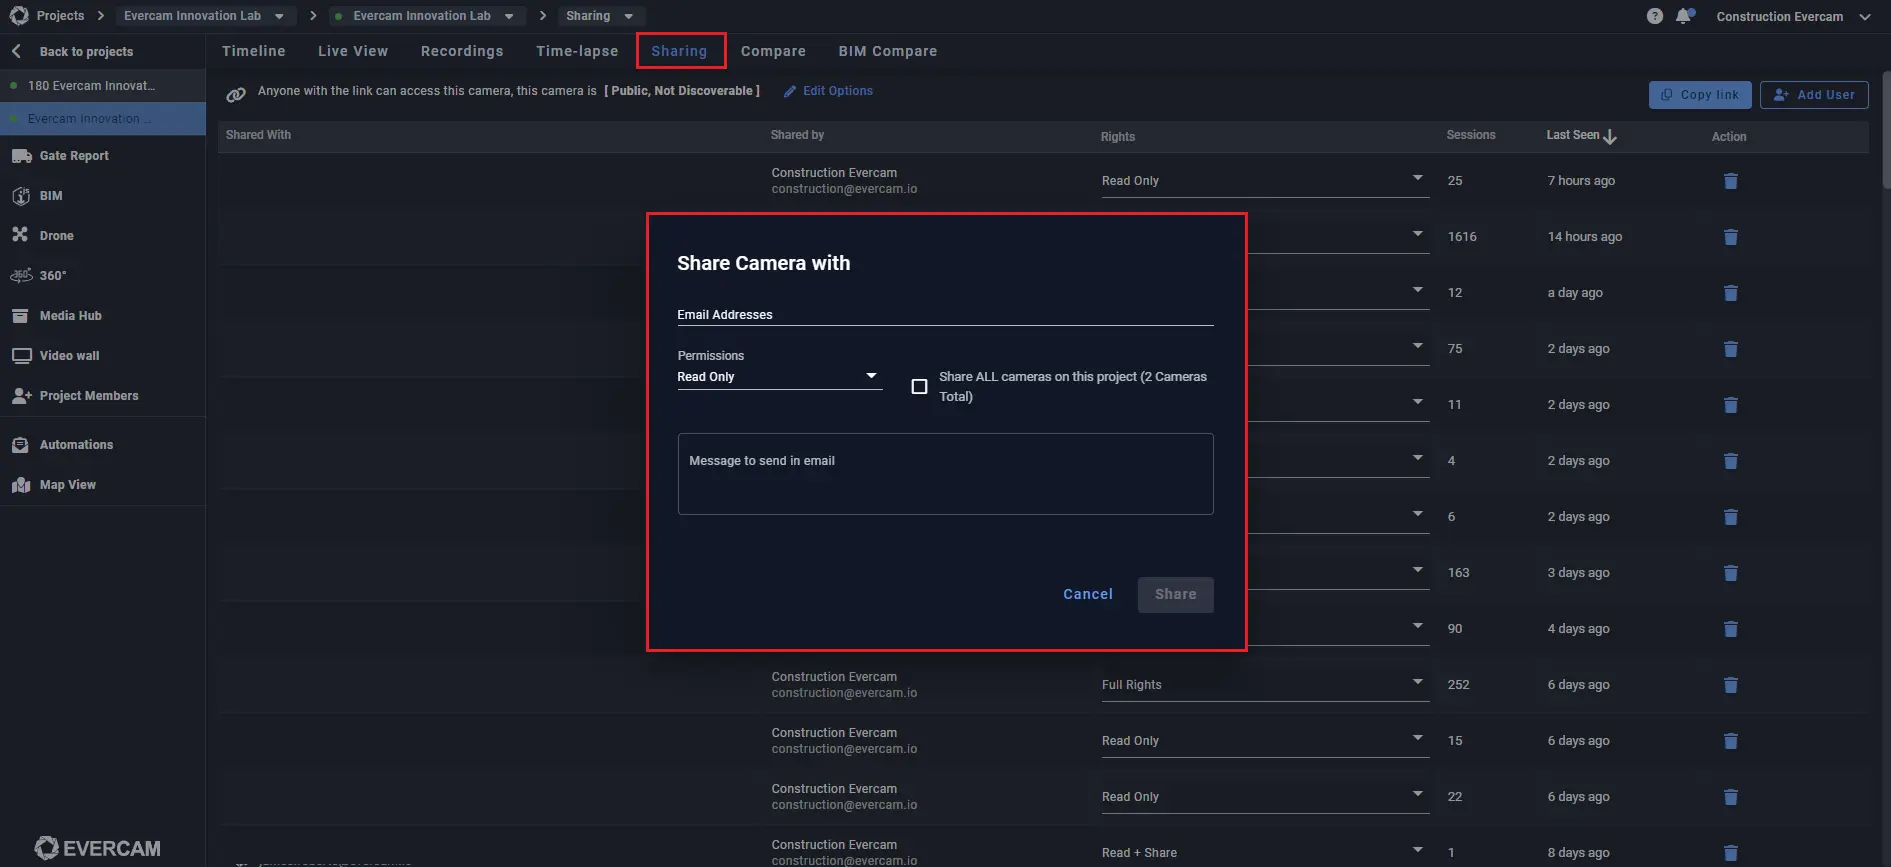Click the Email Addresses input field

click(945, 314)
